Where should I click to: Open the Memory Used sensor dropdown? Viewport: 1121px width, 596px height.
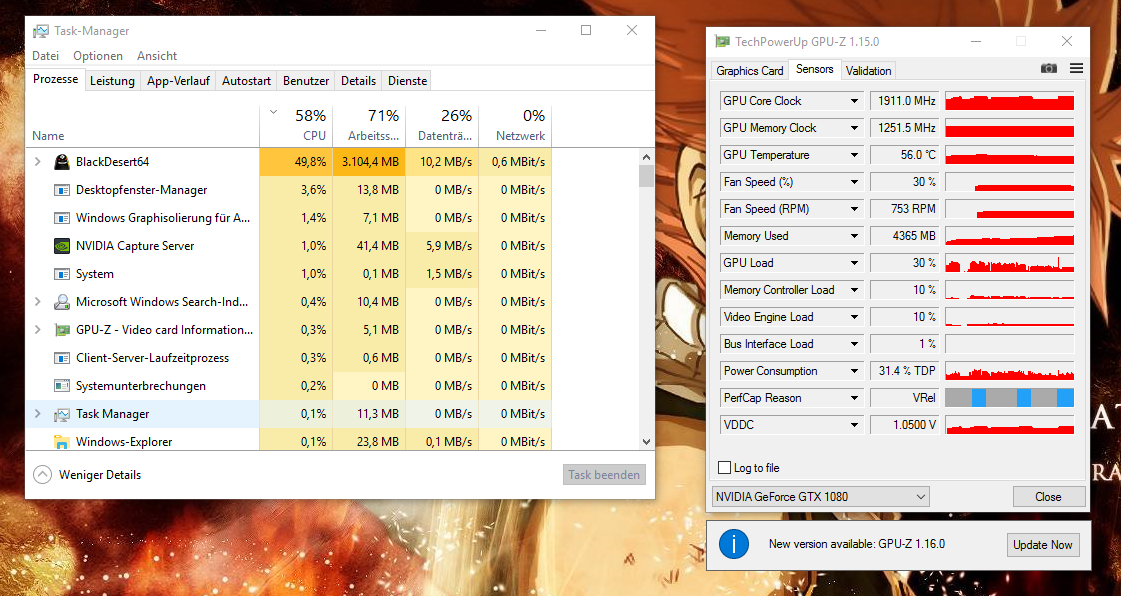[854, 236]
